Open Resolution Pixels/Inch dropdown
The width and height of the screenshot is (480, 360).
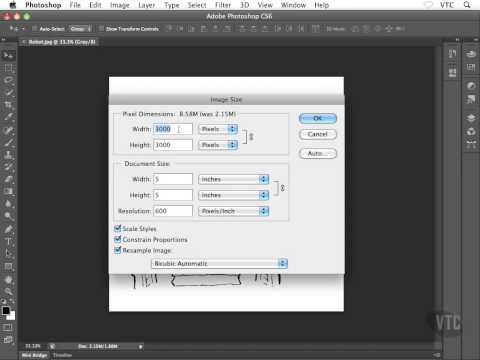pyautogui.click(x=233, y=211)
